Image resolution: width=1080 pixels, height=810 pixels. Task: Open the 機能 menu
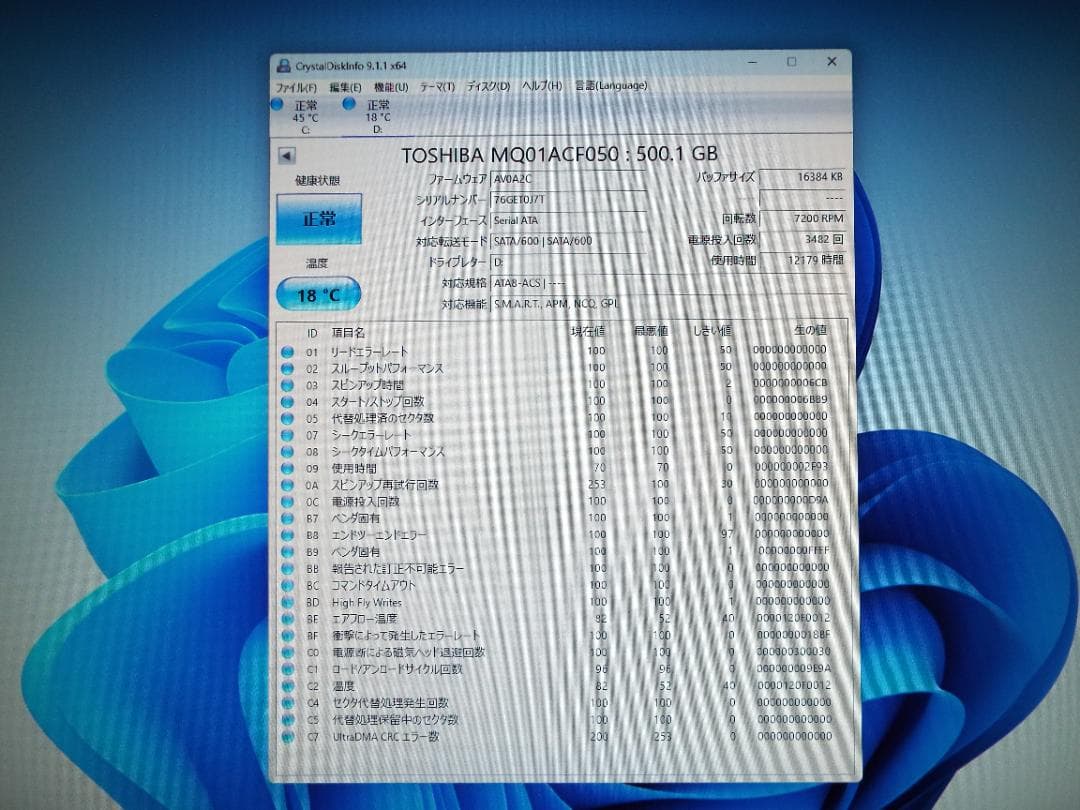coord(391,87)
